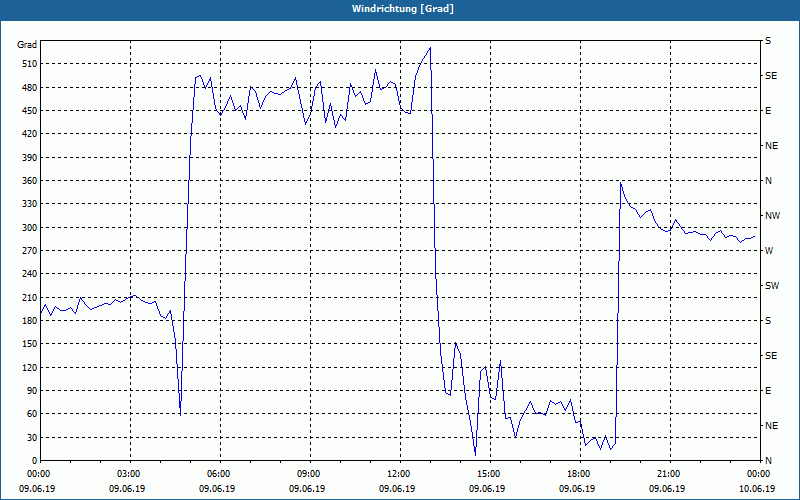Image resolution: width=800 pixels, height=500 pixels.
Task: Select the 240 y-axis value
Action: [30, 274]
